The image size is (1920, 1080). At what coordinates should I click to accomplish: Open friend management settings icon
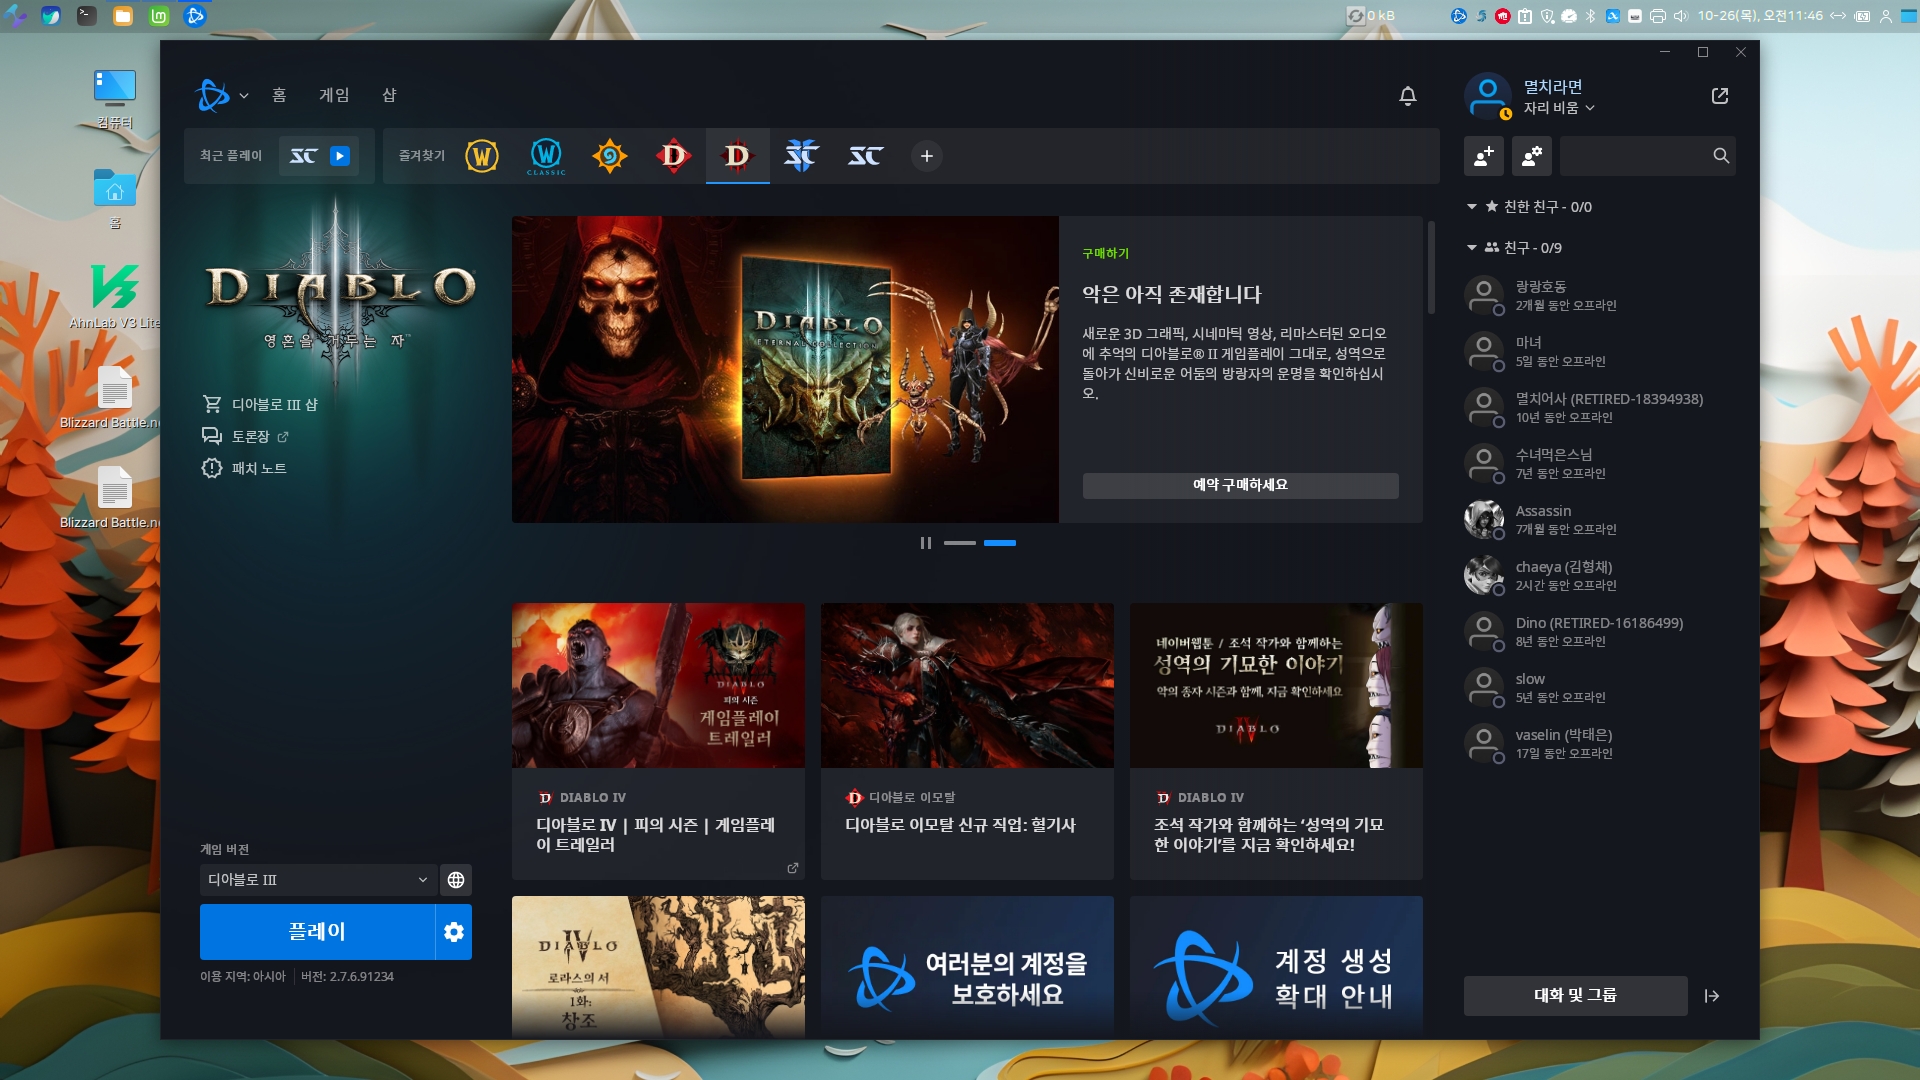(x=1532, y=156)
